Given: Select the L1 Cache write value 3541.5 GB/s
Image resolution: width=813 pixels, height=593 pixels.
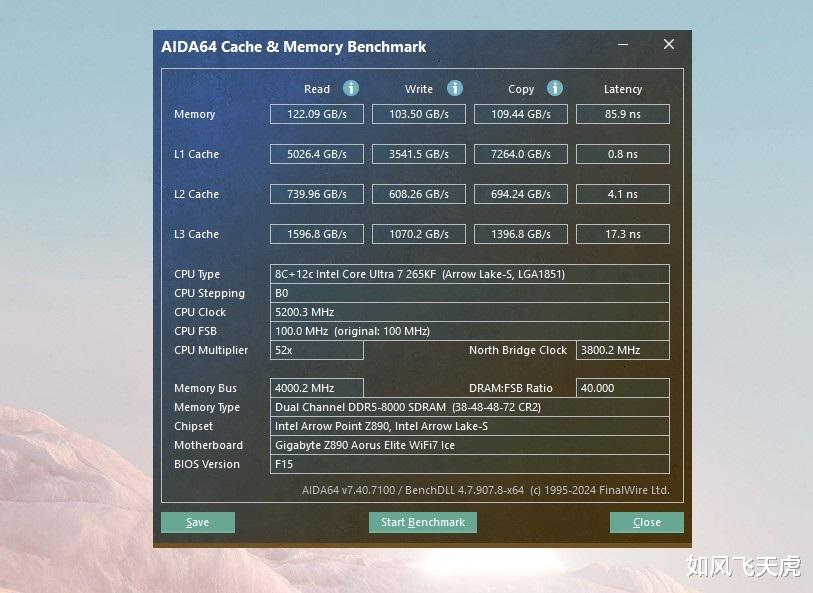Looking at the screenshot, I should click(419, 154).
